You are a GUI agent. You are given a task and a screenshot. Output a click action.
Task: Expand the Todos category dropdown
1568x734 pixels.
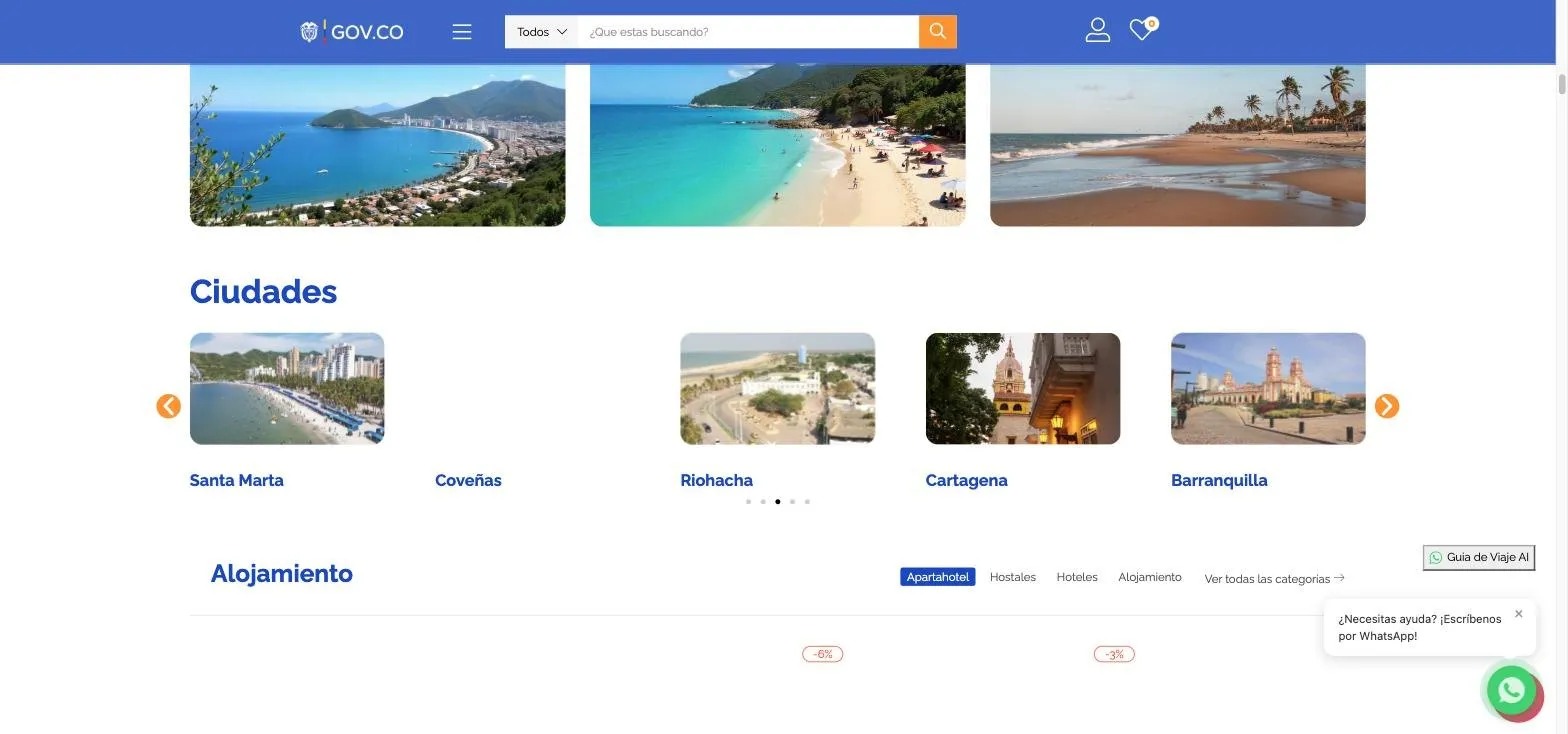(541, 32)
